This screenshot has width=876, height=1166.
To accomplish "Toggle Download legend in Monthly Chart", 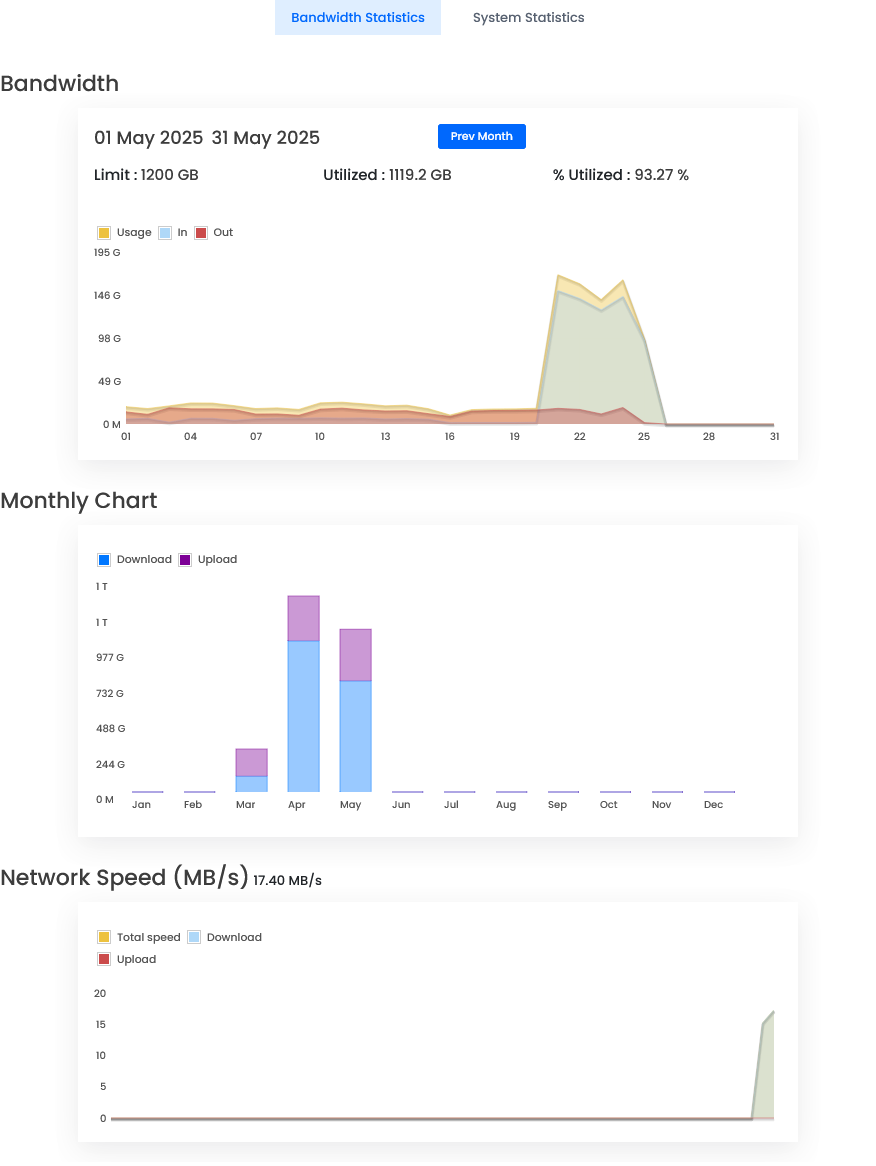I will 134,560.
